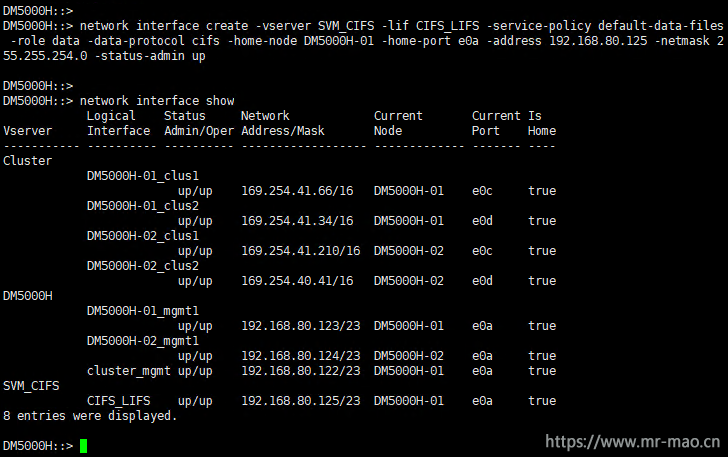Click the address 169.254.41.210/16
The height and width of the screenshot is (457, 728).
(x=301, y=251)
